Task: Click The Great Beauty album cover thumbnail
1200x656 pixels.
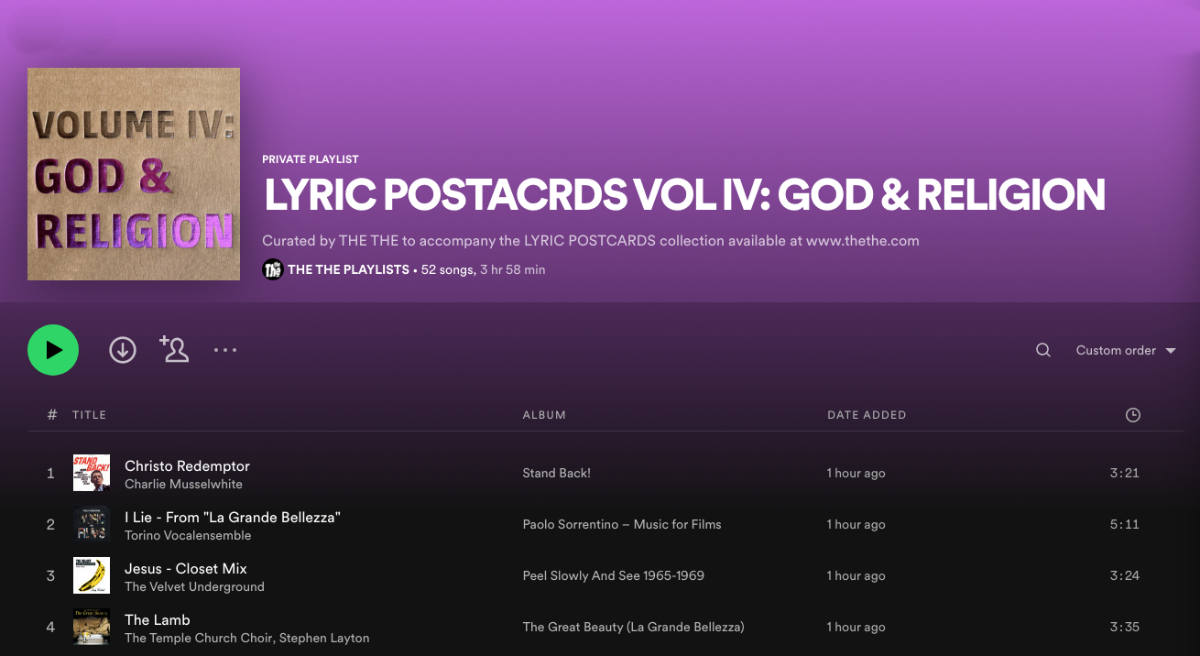Action: click(91, 626)
